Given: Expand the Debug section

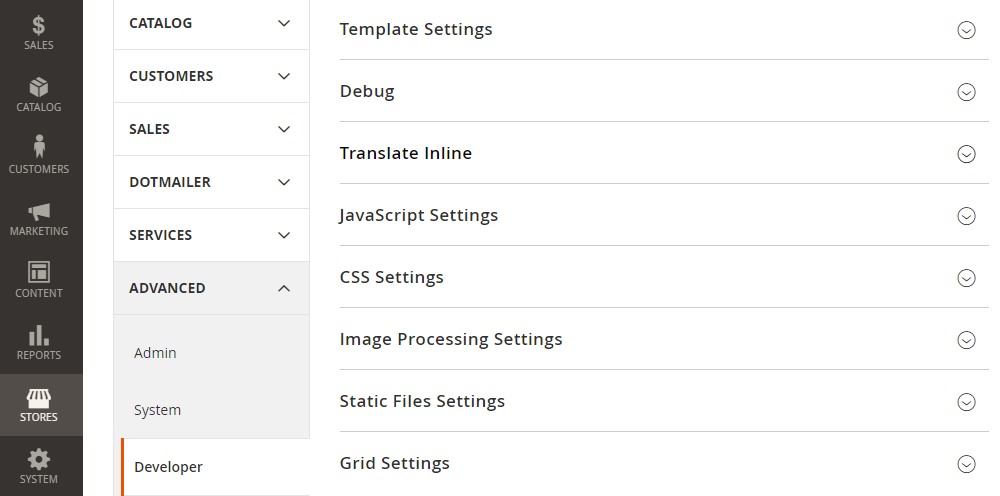Looking at the screenshot, I should tap(966, 92).
